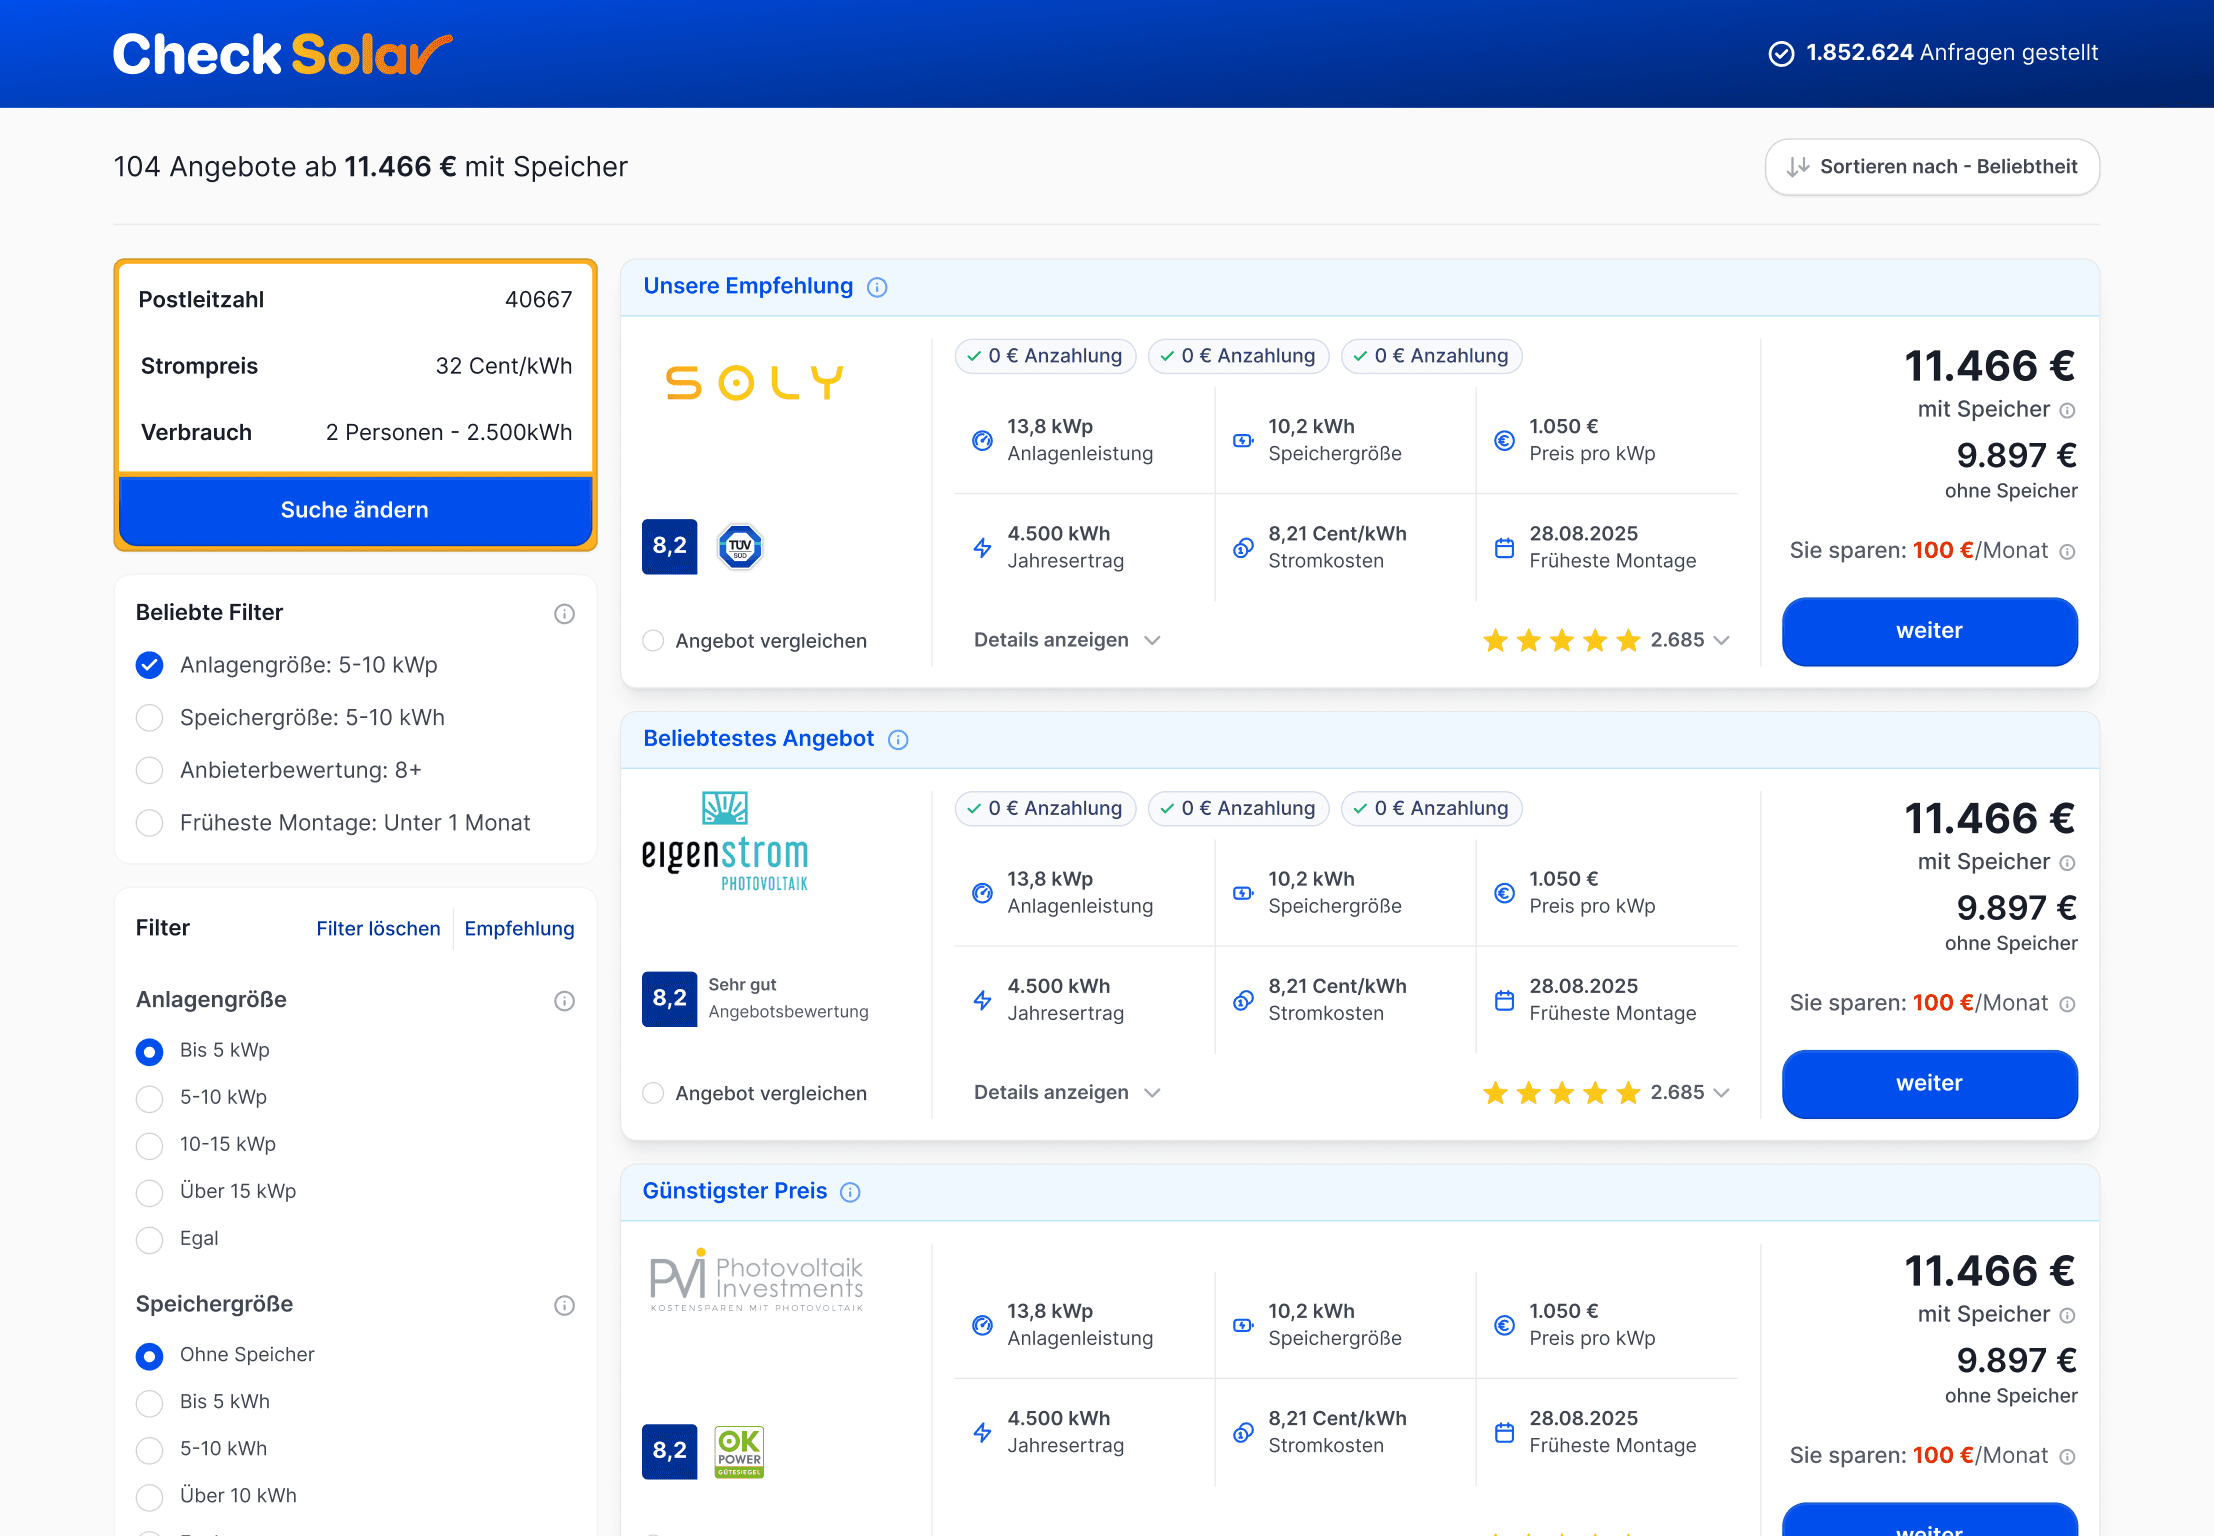Click the TÜV Süd seal on SOLY offer
This screenshot has width=2214, height=1536.
click(x=739, y=547)
